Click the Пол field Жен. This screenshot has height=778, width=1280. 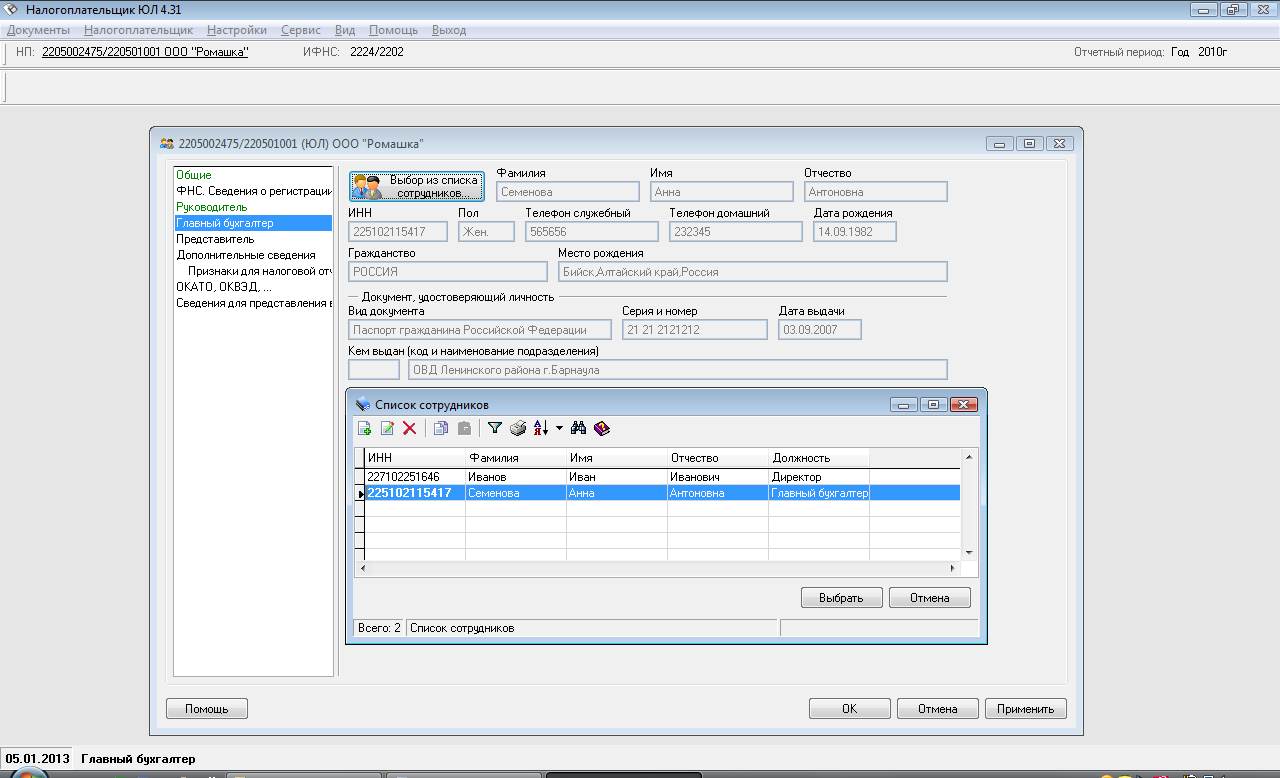[486, 232]
